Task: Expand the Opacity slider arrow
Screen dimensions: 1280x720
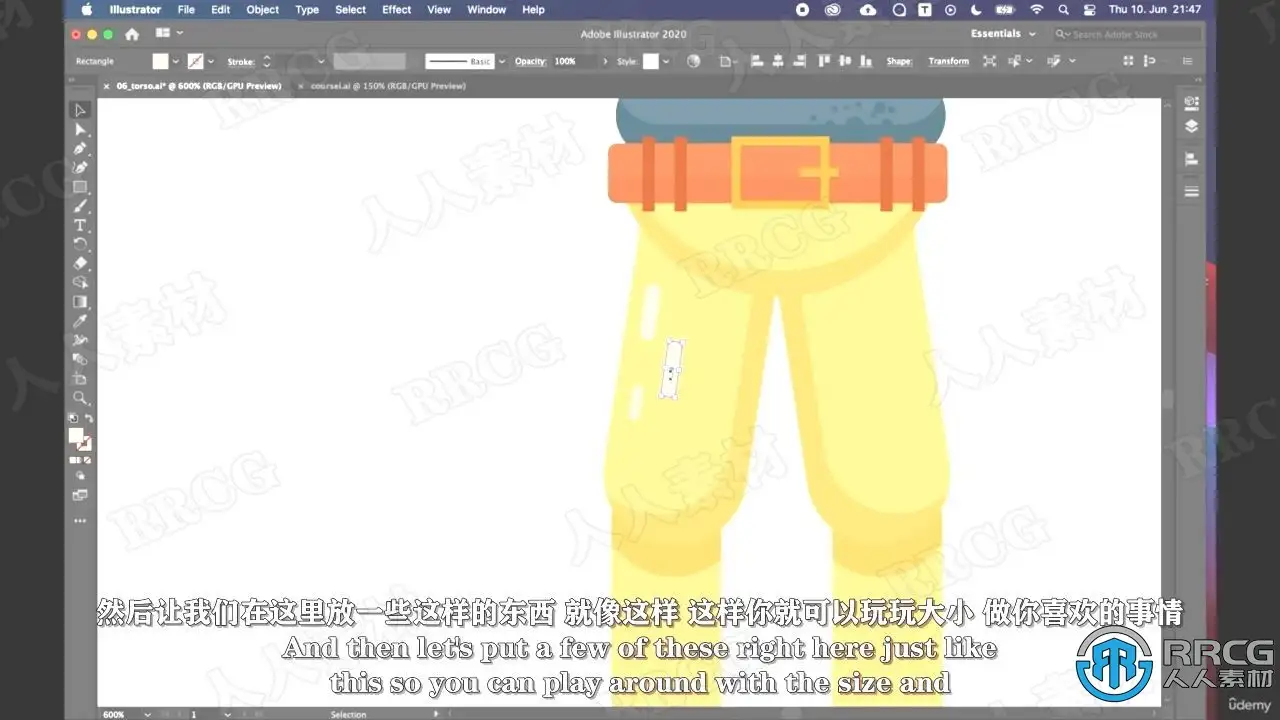Action: (604, 61)
